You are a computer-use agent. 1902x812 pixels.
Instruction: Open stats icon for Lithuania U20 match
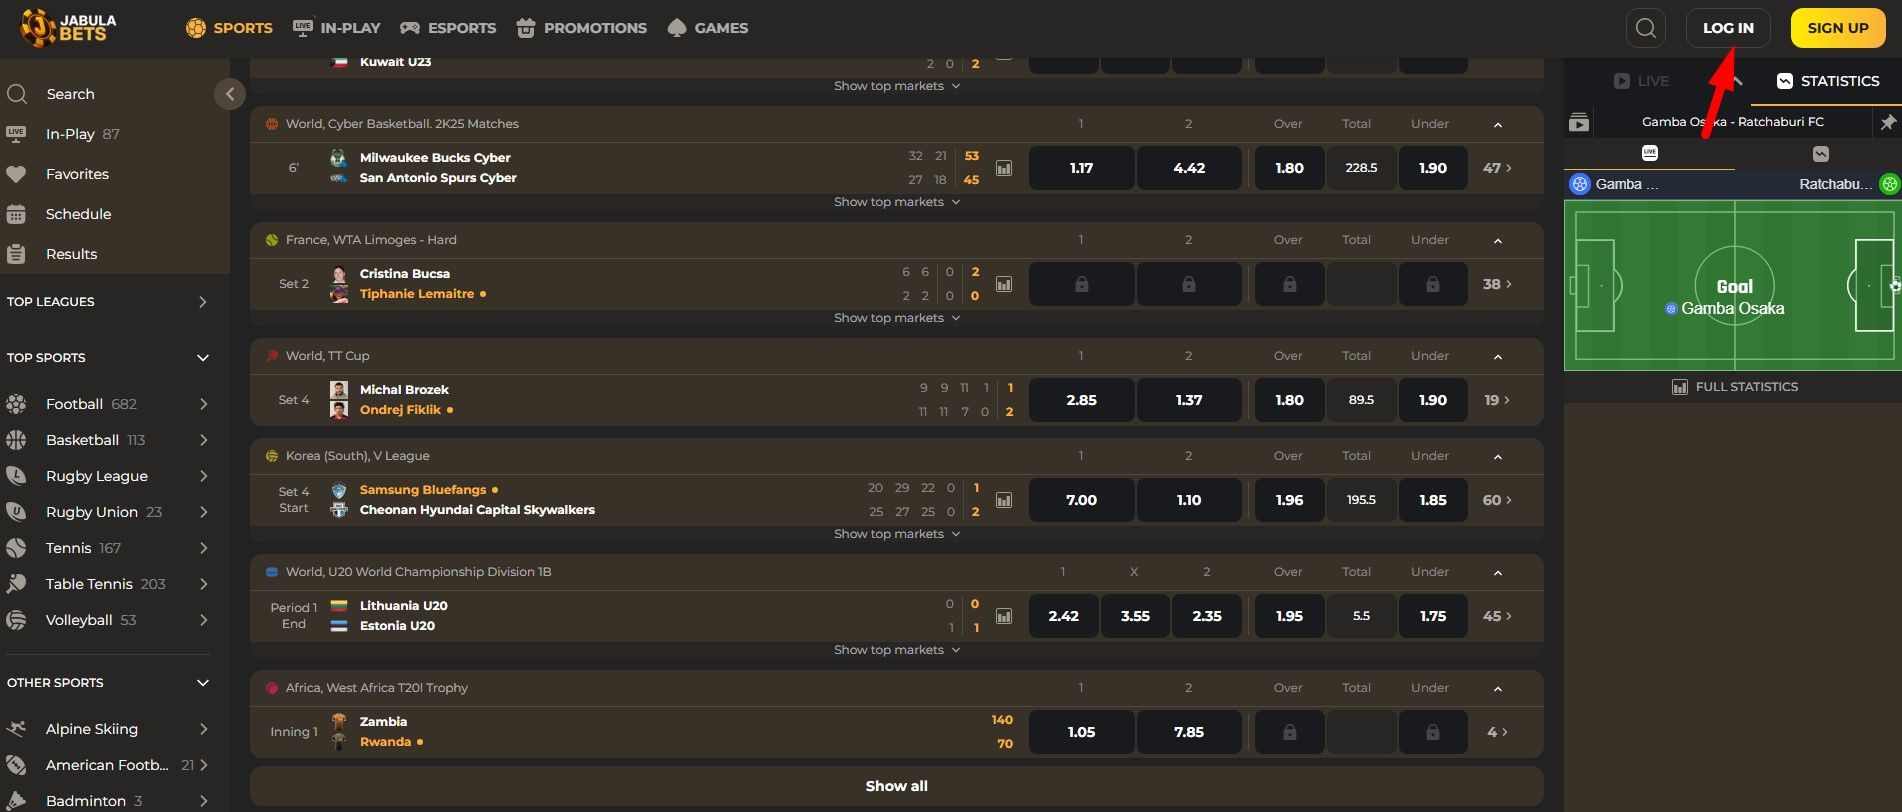1004,616
